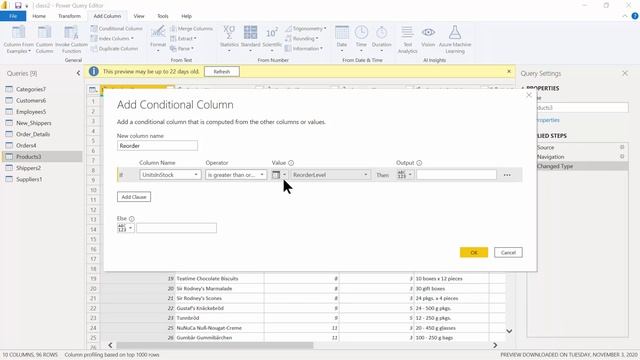640x360 pixels.
Task: Click the Value info icon
Action: tap(291, 163)
